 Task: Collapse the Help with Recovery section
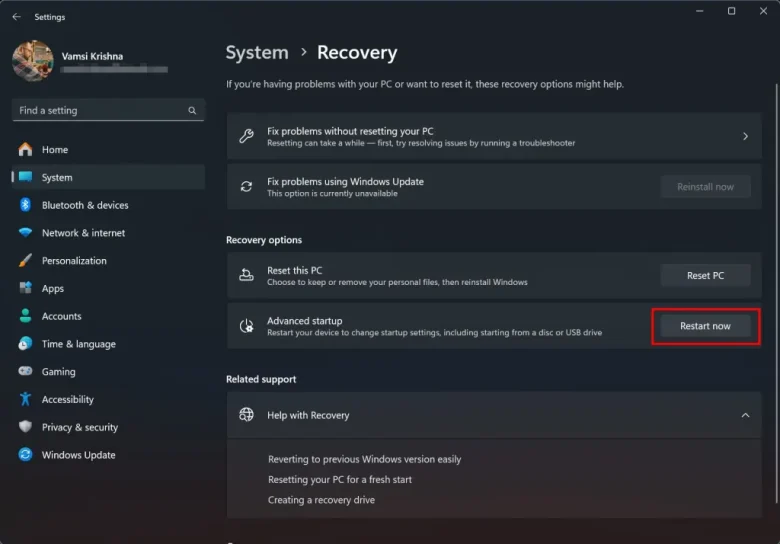click(745, 415)
